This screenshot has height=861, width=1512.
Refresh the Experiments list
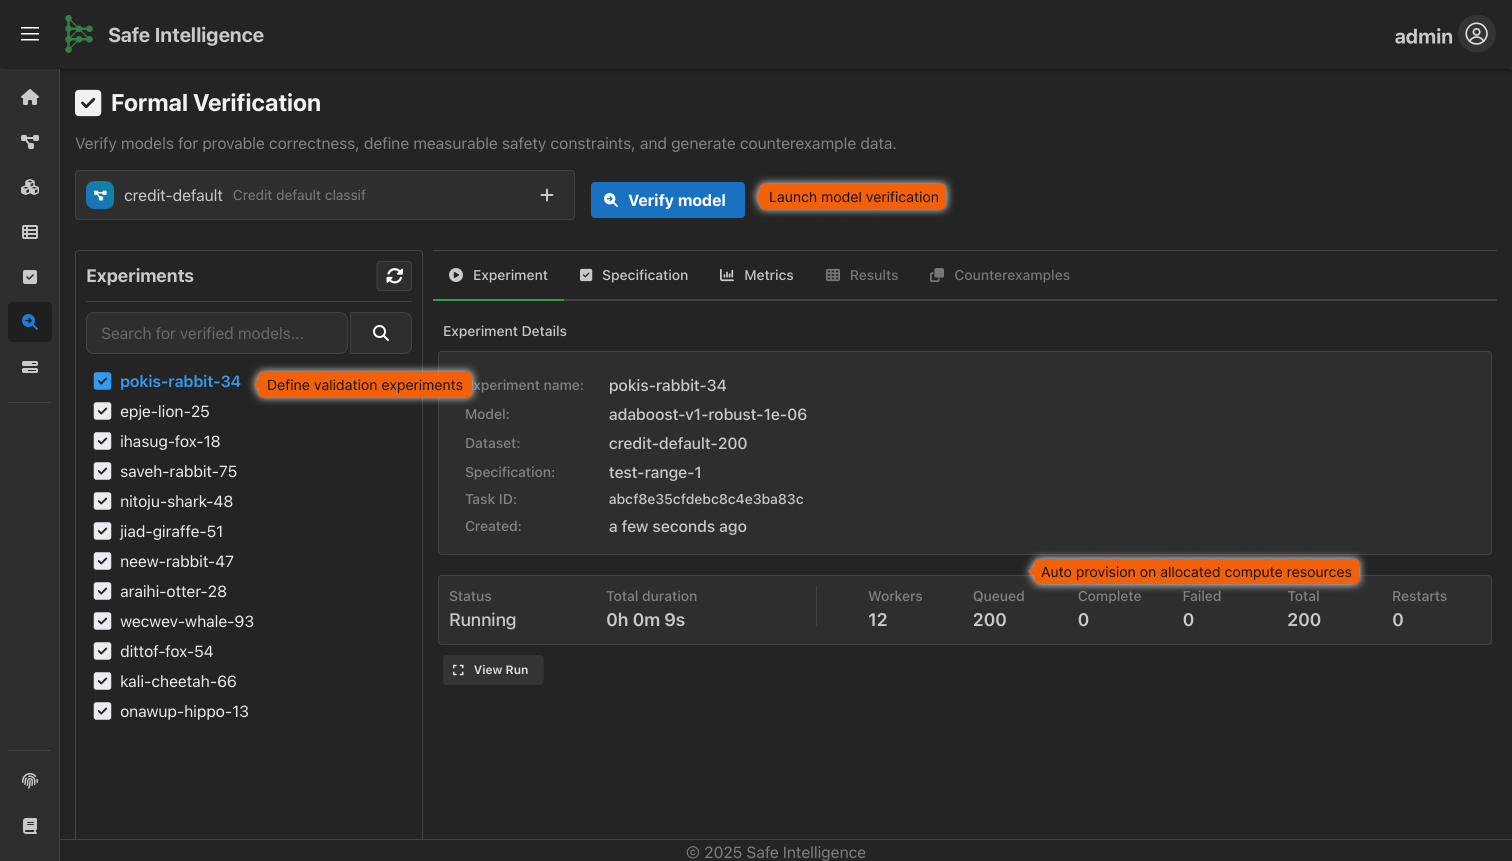pyautogui.click(x=394, y=276)
